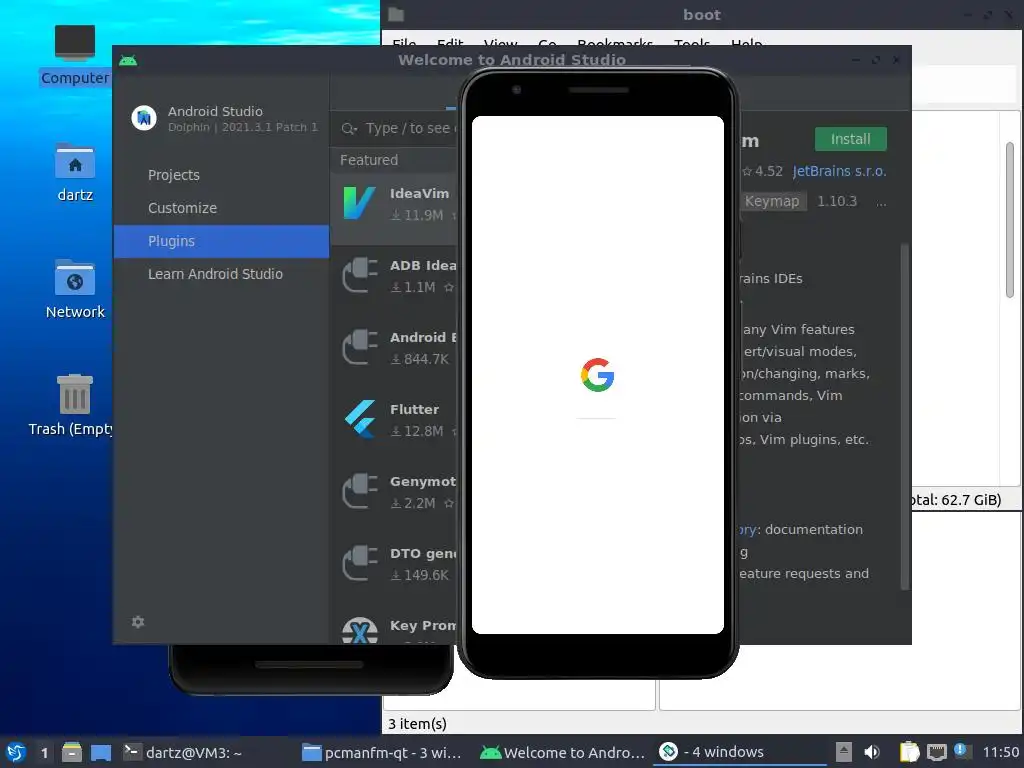The image size is (1024, 768).
Task: Open the clipboard manager tray icon
Action: point(909,752)
